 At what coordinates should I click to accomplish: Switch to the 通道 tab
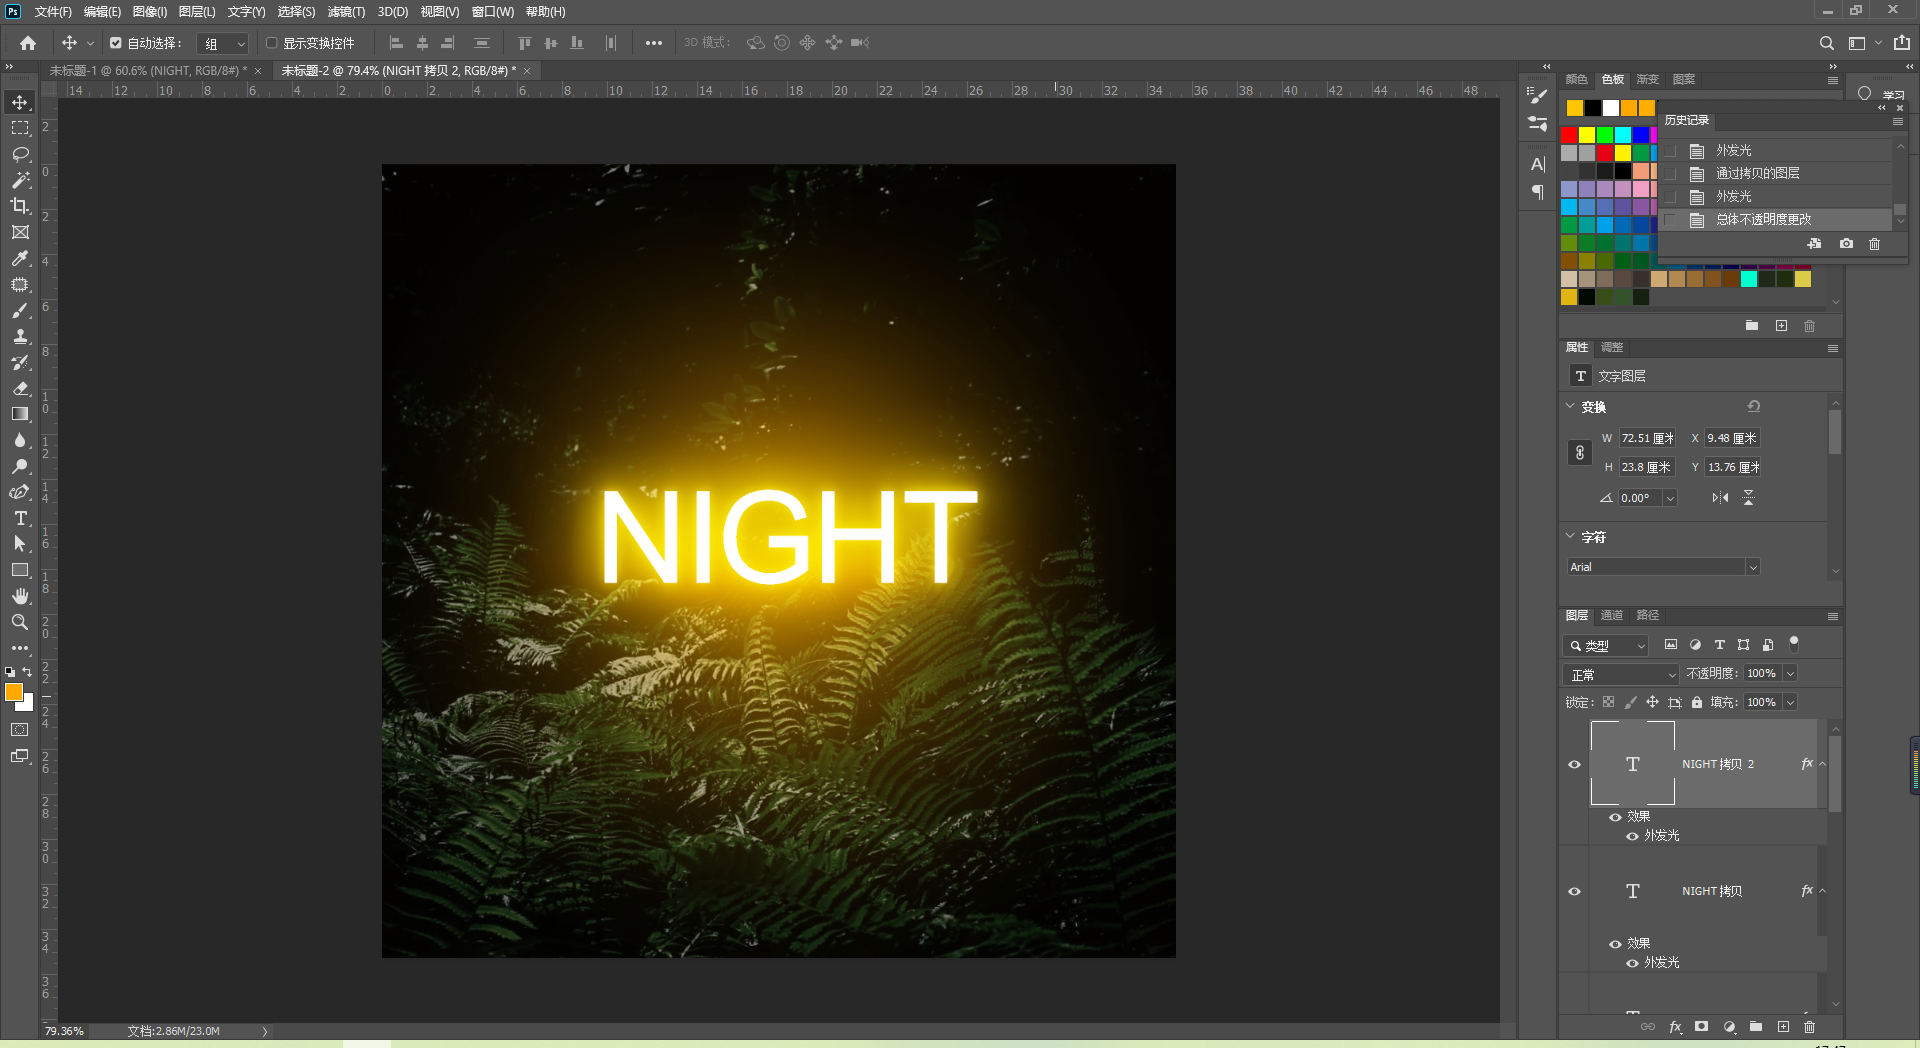(1611, 616)
